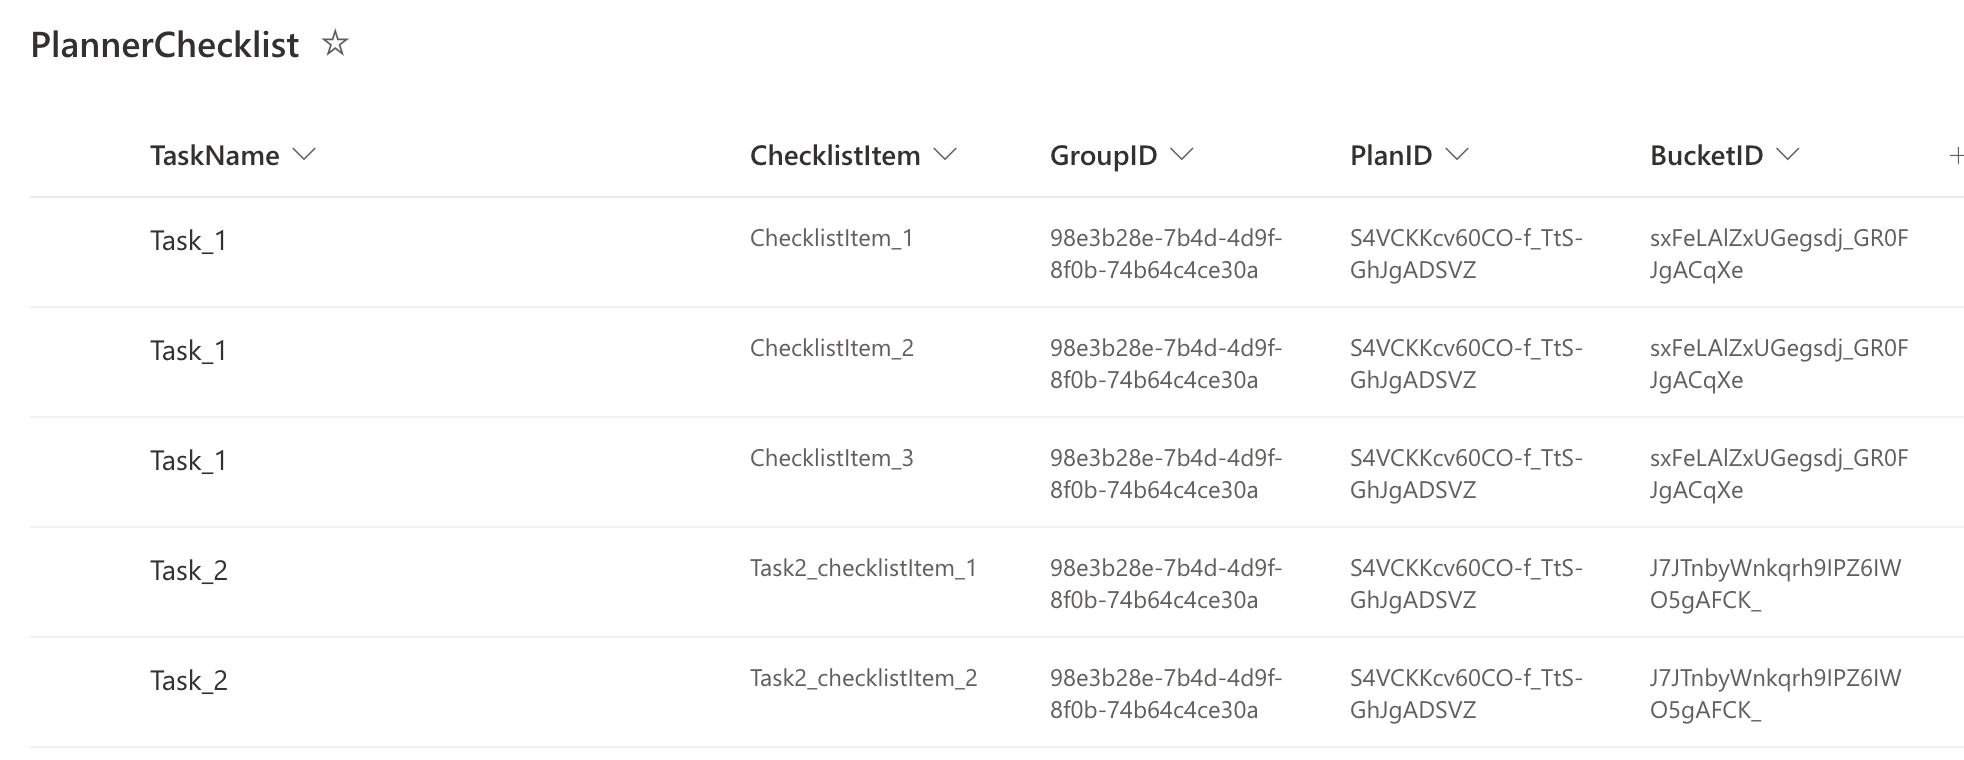Open the TaskName column options chevron
This screenshot has width=1964, height=760.
pos(305,154)
